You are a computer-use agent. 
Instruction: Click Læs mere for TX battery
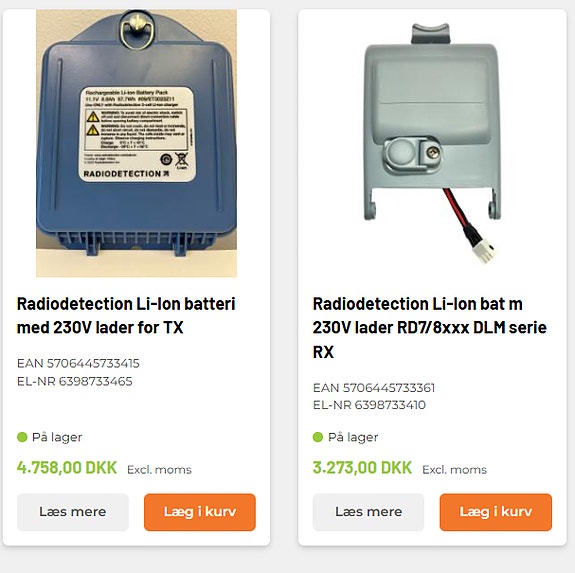pyautogui.click(x=73, y=512)
